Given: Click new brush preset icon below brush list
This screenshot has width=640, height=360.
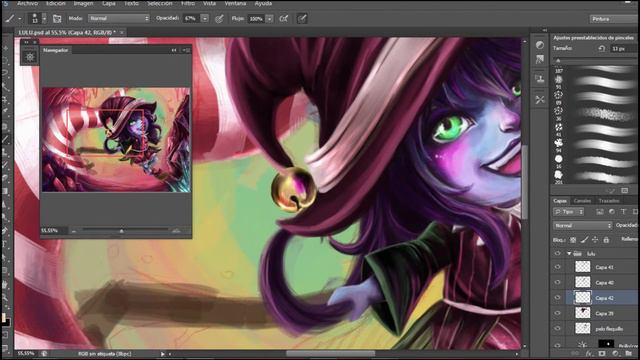Looking at the screenshot, I should (624, 190).
